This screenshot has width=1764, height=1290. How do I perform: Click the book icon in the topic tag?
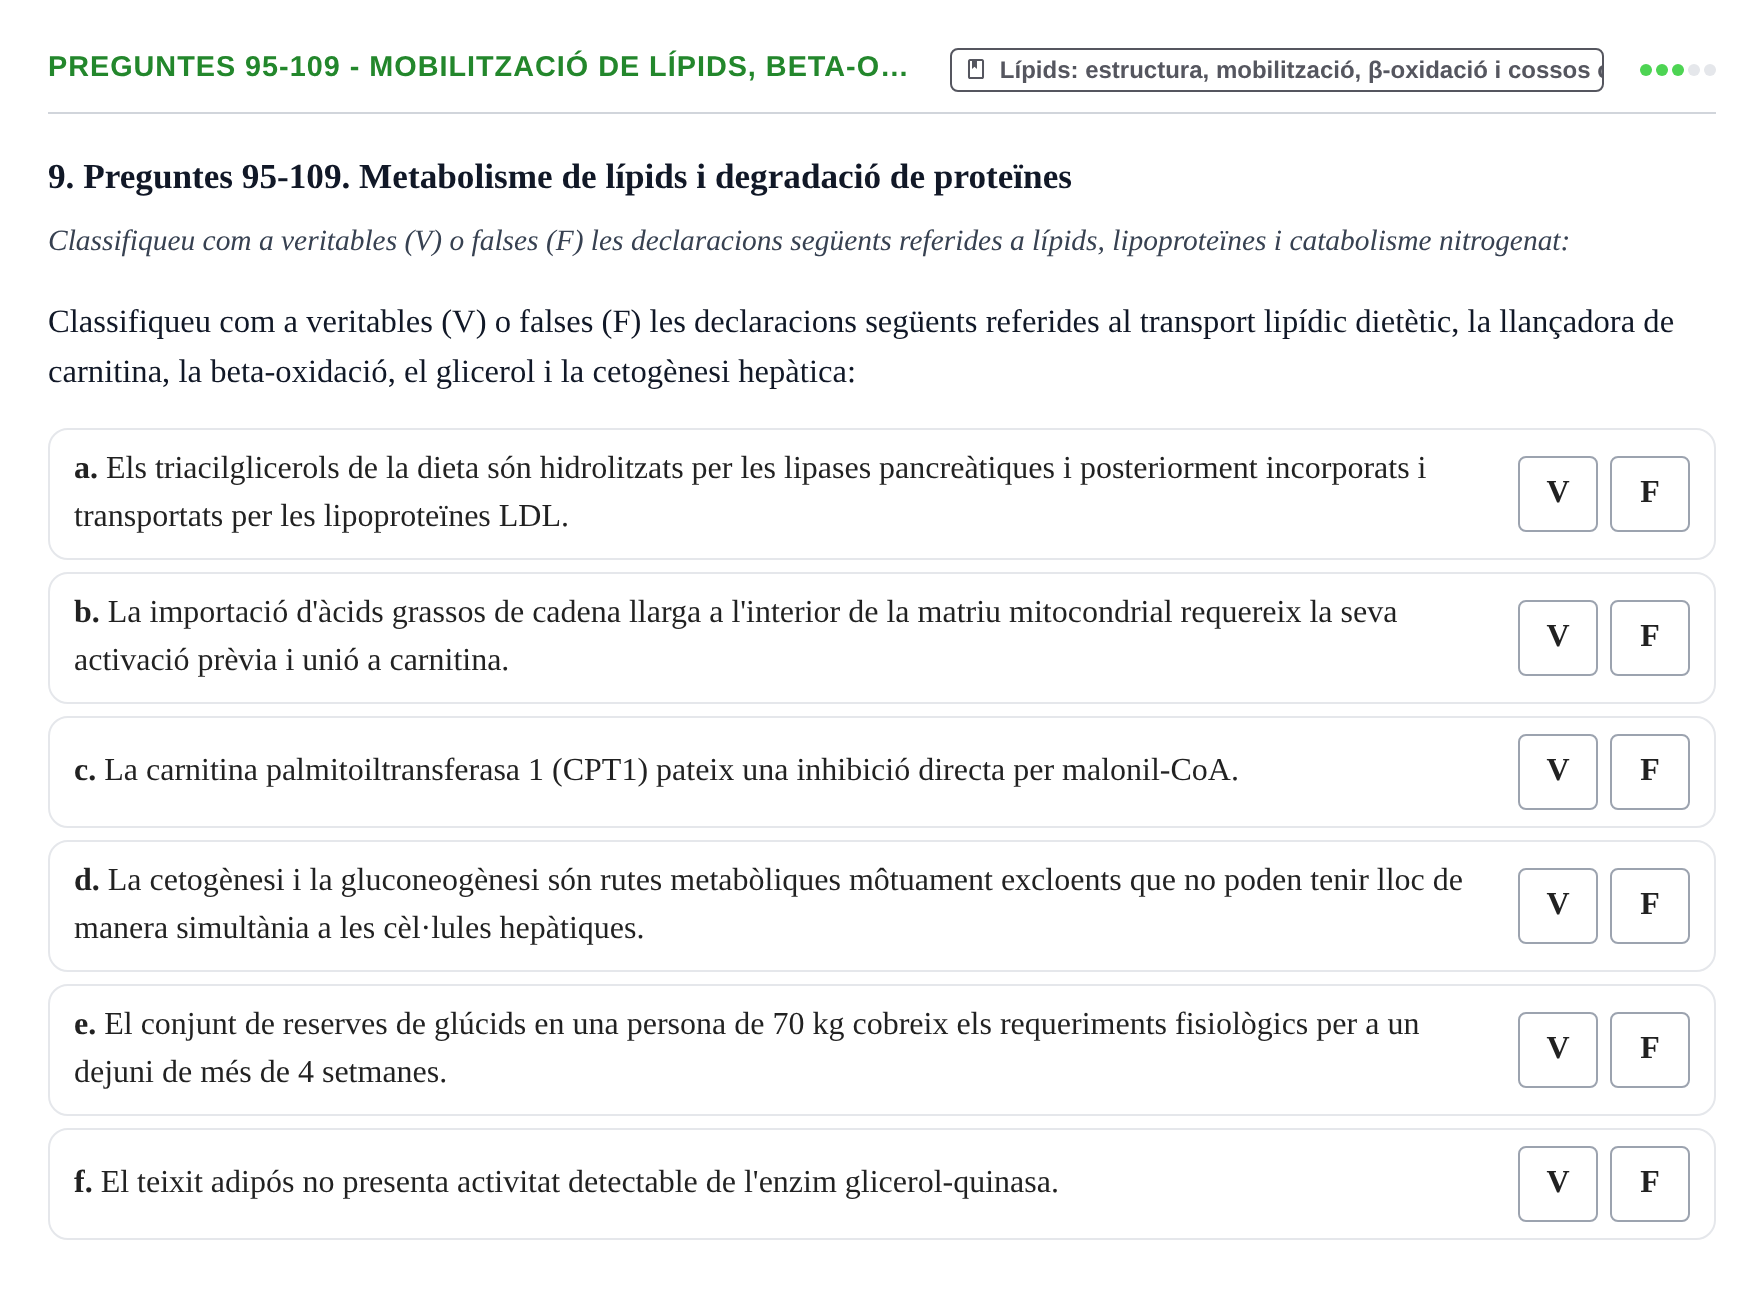976,70
